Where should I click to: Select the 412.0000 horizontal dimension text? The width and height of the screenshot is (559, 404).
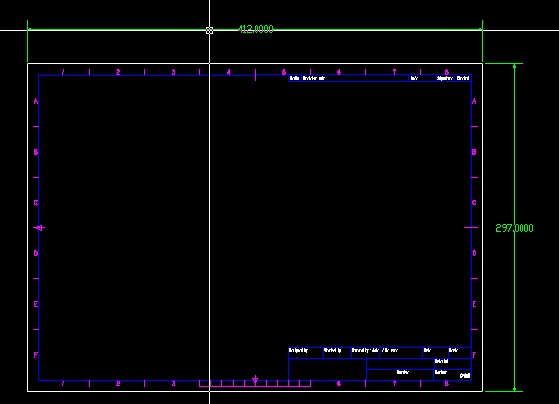[256, 29]
